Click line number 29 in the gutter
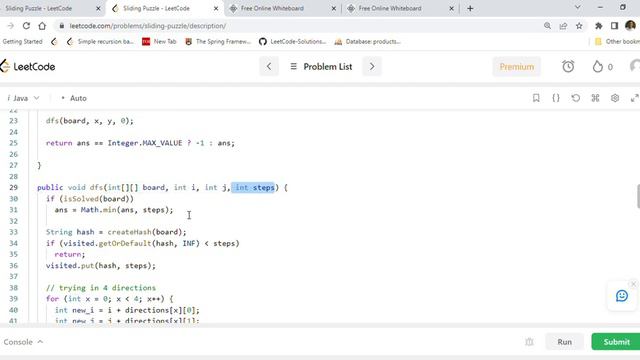 coord(13,187)
